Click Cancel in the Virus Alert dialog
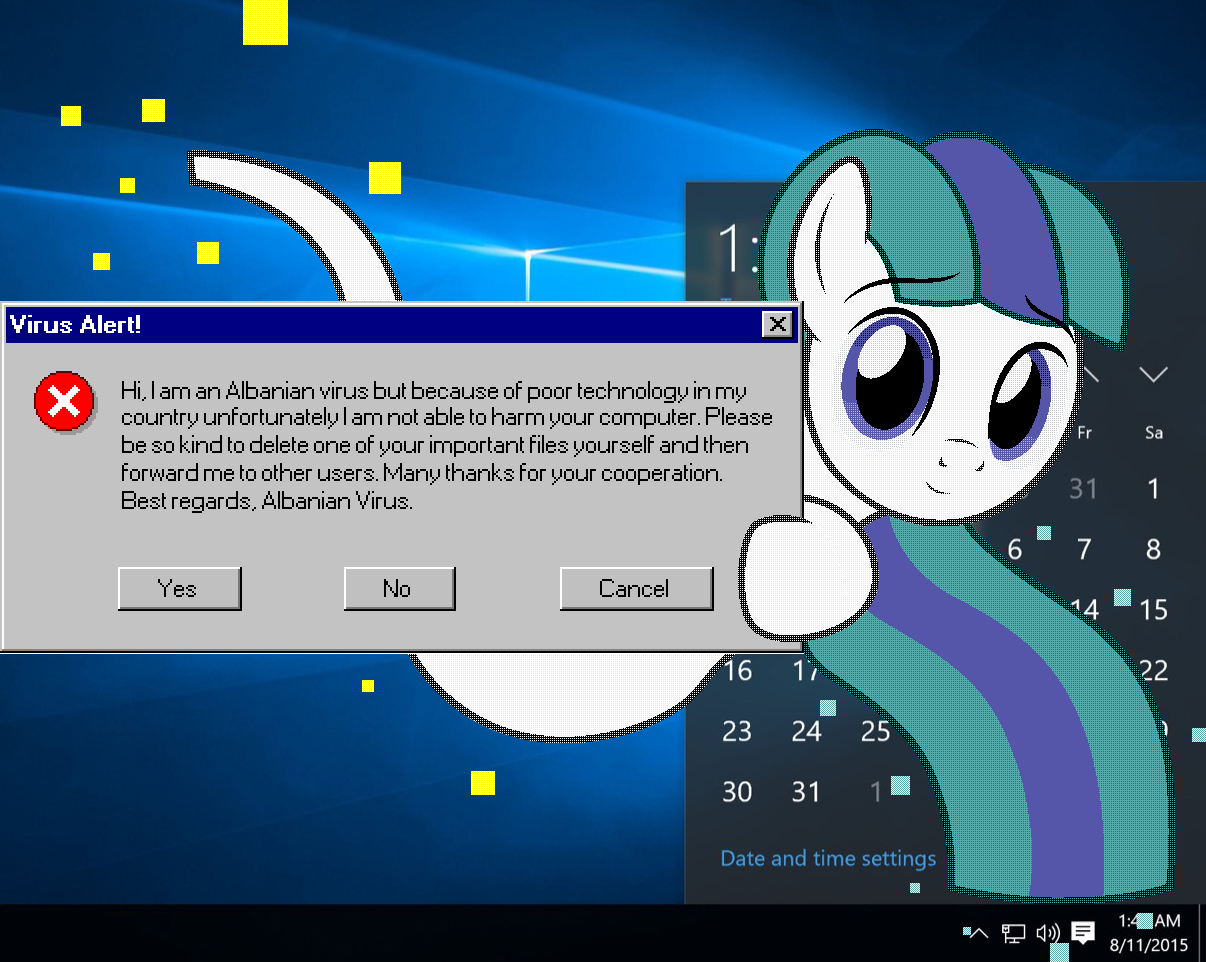The height and width of the screenshot is (962, 1206). (x=636, y=588)
